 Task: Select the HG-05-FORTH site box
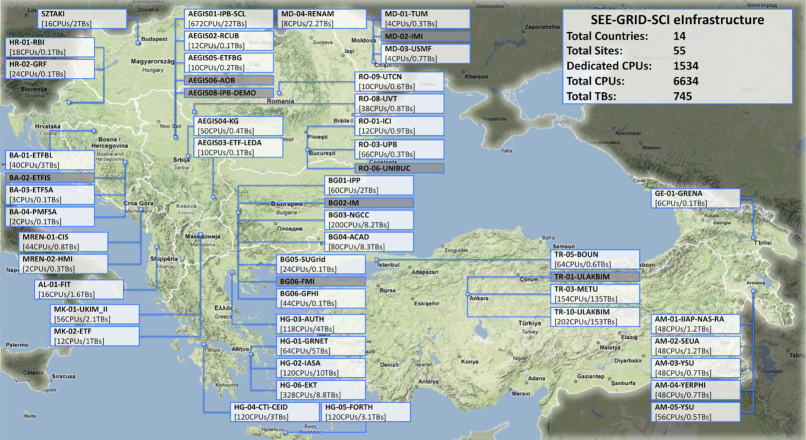pyautogui.click(x=366, y=412)
